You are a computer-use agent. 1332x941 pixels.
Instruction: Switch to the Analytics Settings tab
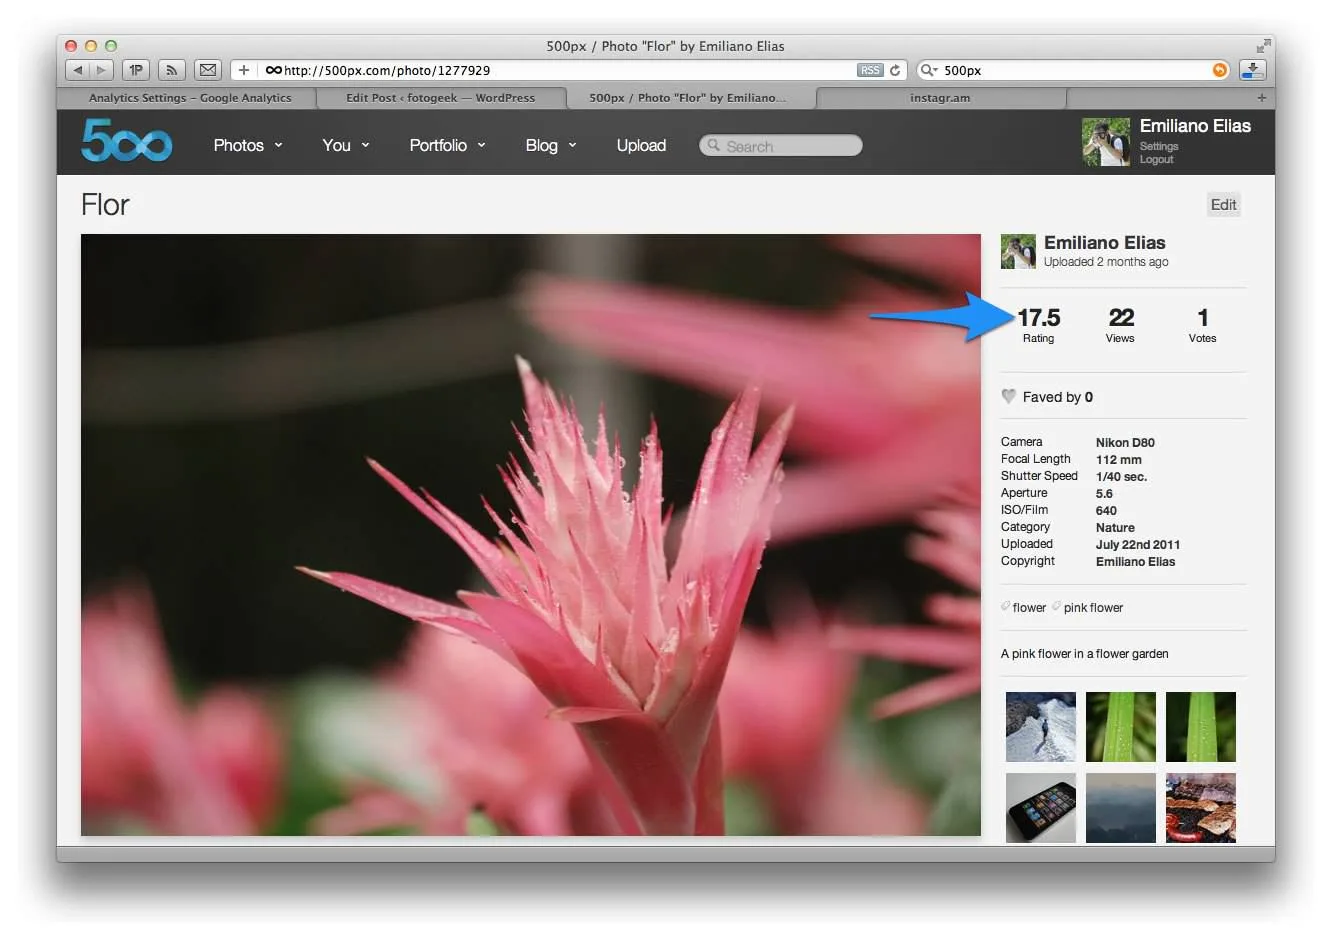coord(184,98)
